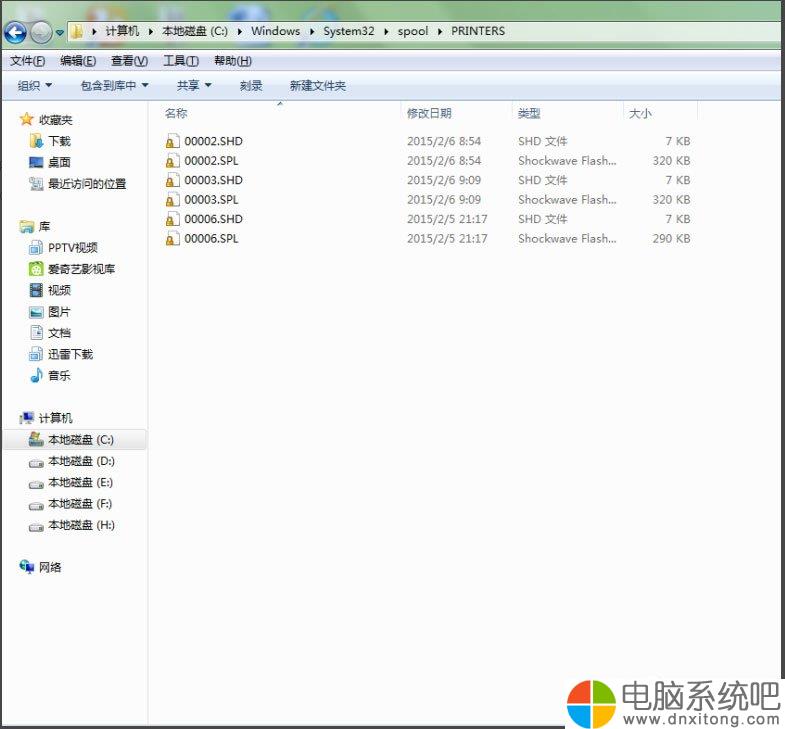Click the 图片 library icon
785x729 pixels.
[x=36, y=312]
